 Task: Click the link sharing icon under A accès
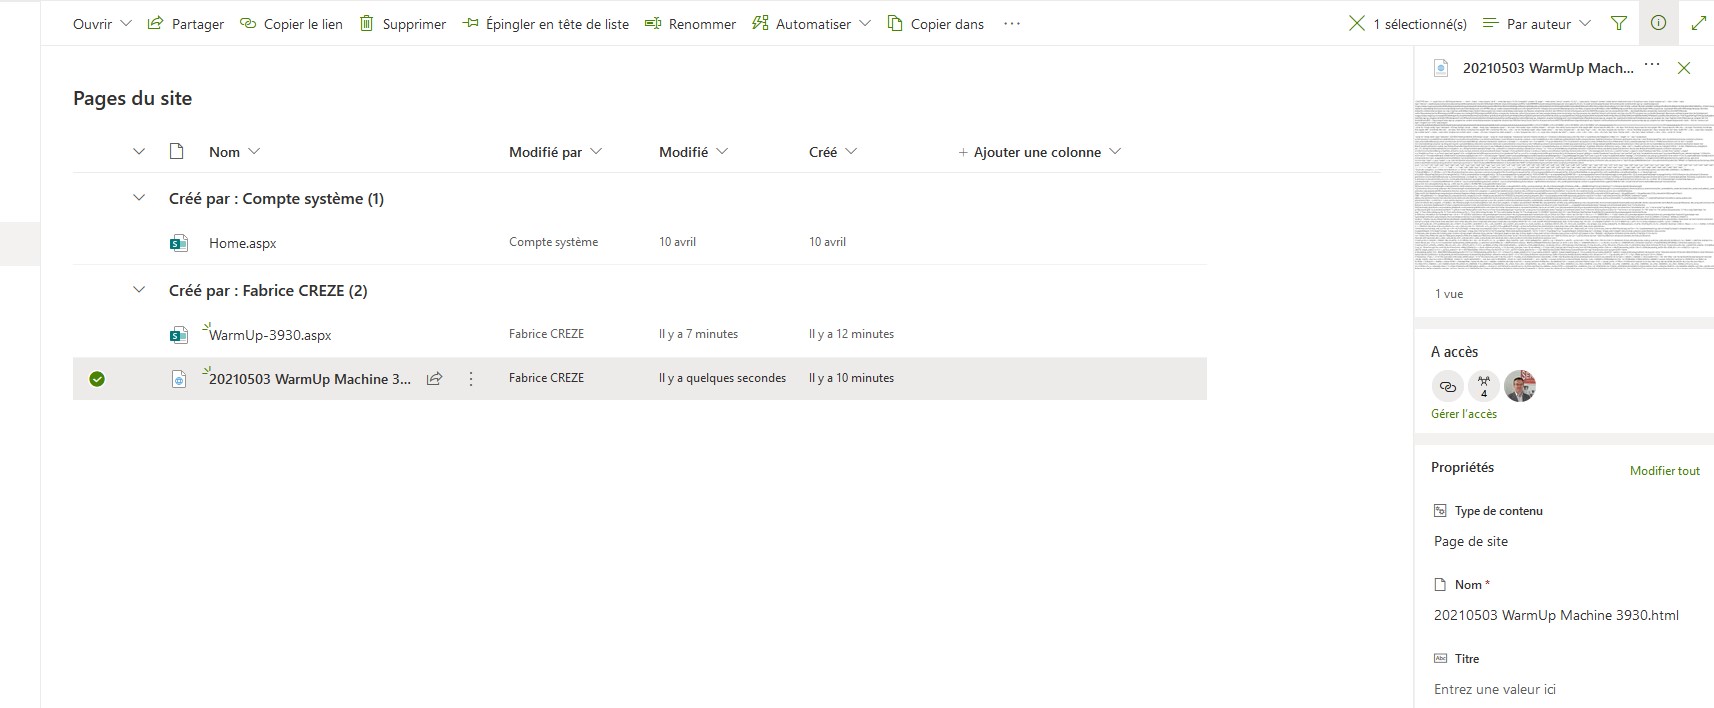coord(1447,386)
